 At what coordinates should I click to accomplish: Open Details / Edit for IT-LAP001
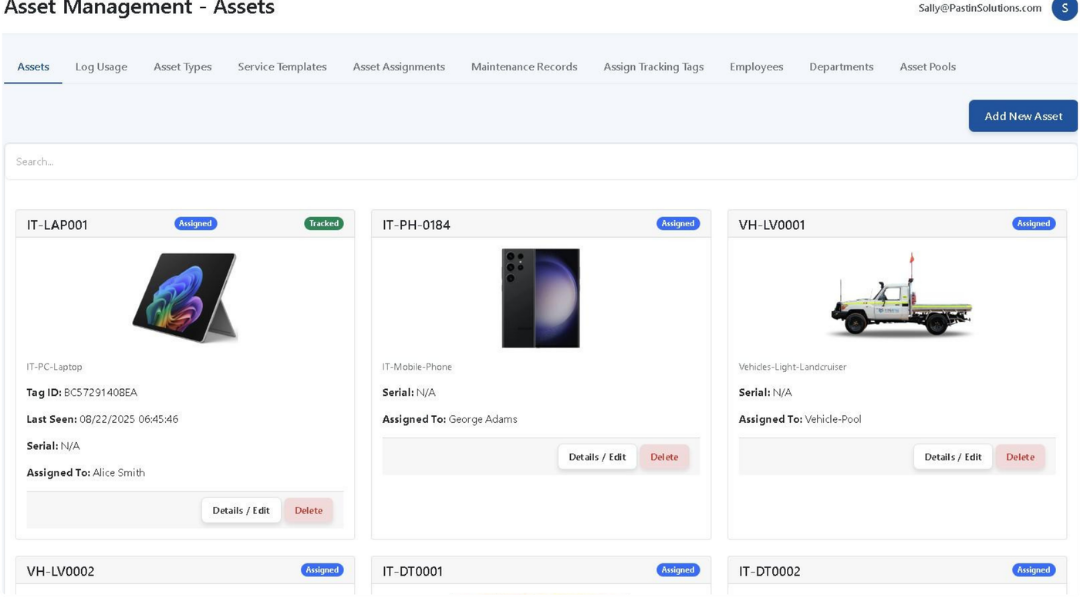240,510
